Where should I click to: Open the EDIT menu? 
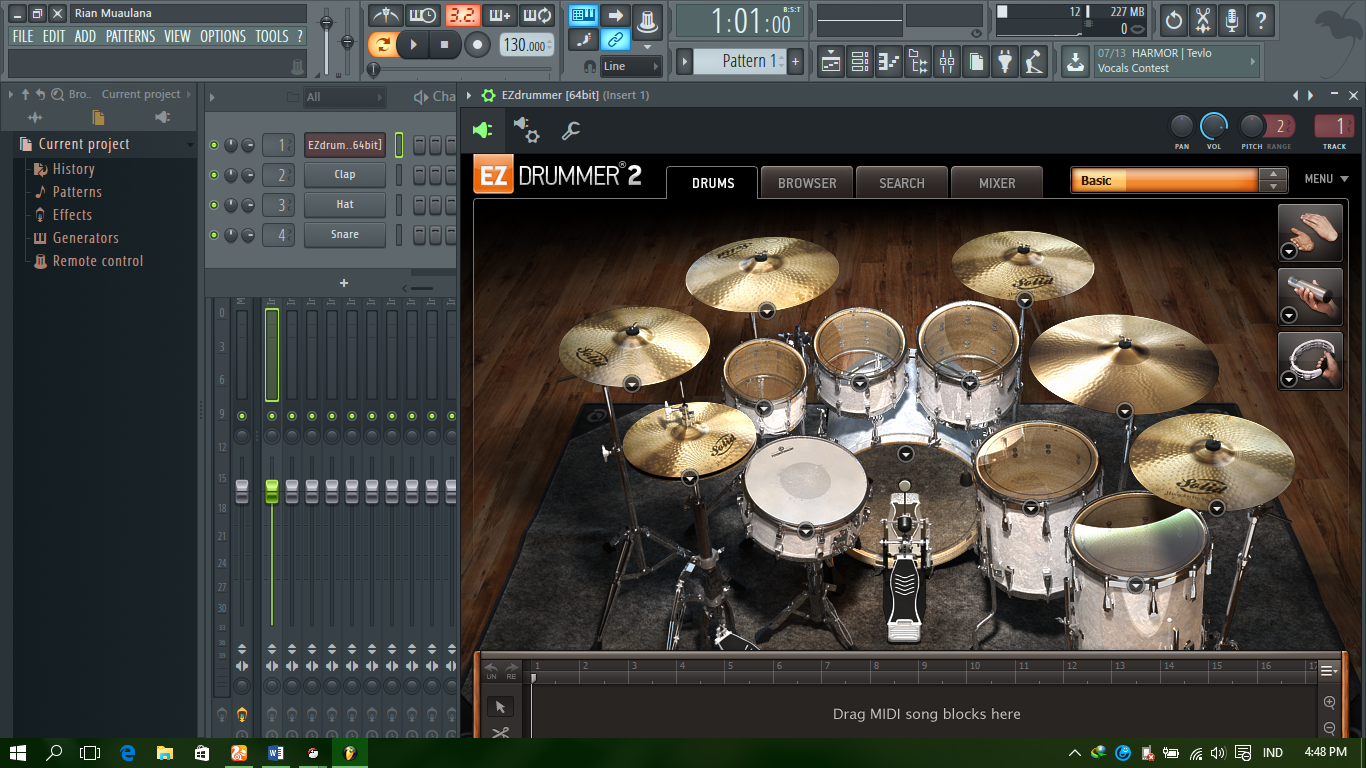(x=54, y=36)
